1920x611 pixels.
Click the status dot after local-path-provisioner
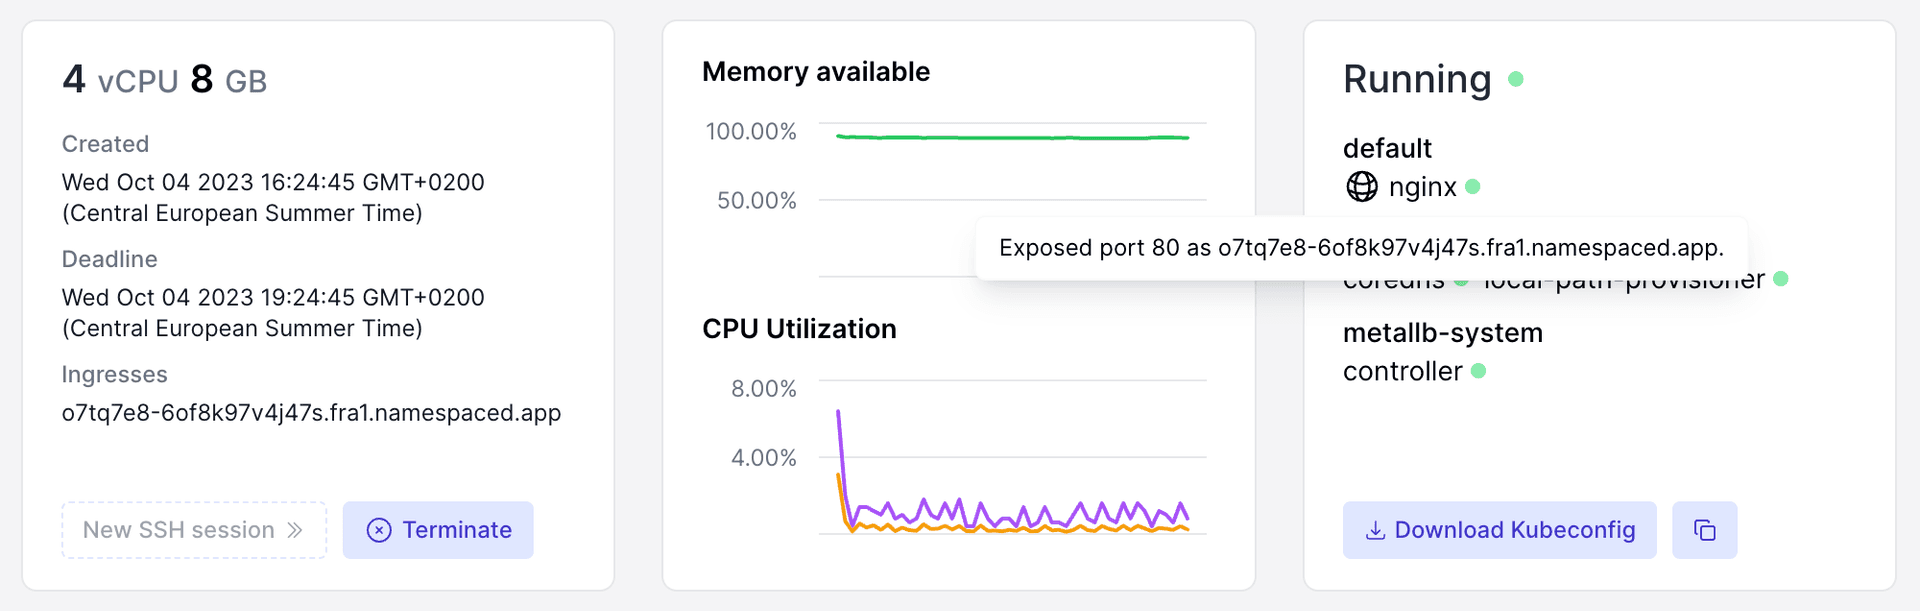[x=1780, y=279]
